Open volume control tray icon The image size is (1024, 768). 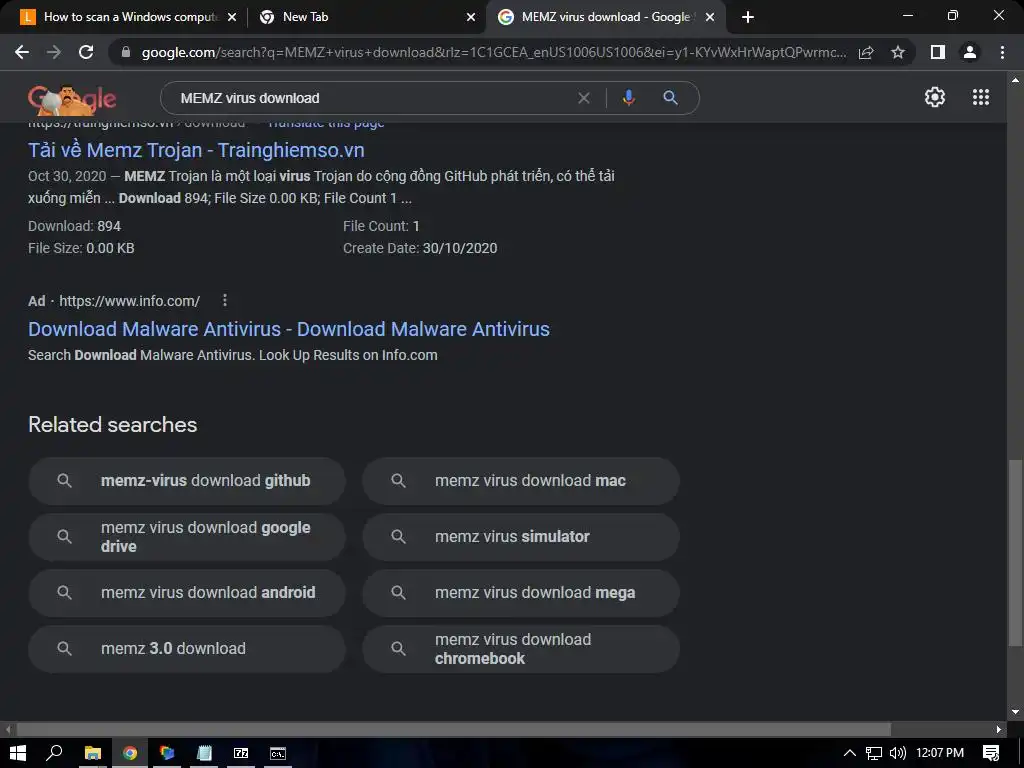(898, 753)
